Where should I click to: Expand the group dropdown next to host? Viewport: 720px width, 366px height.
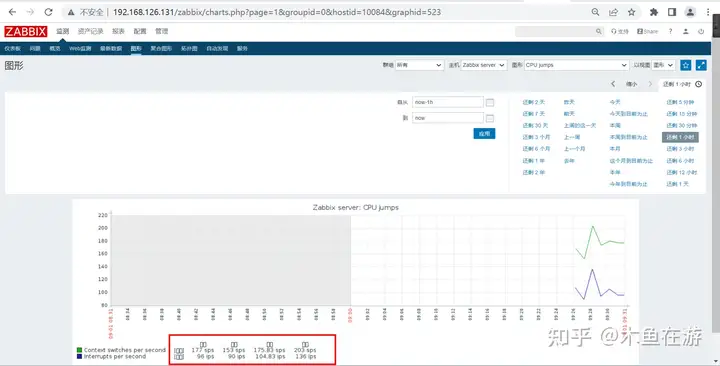pyautogui.click(x=419, y=65)
